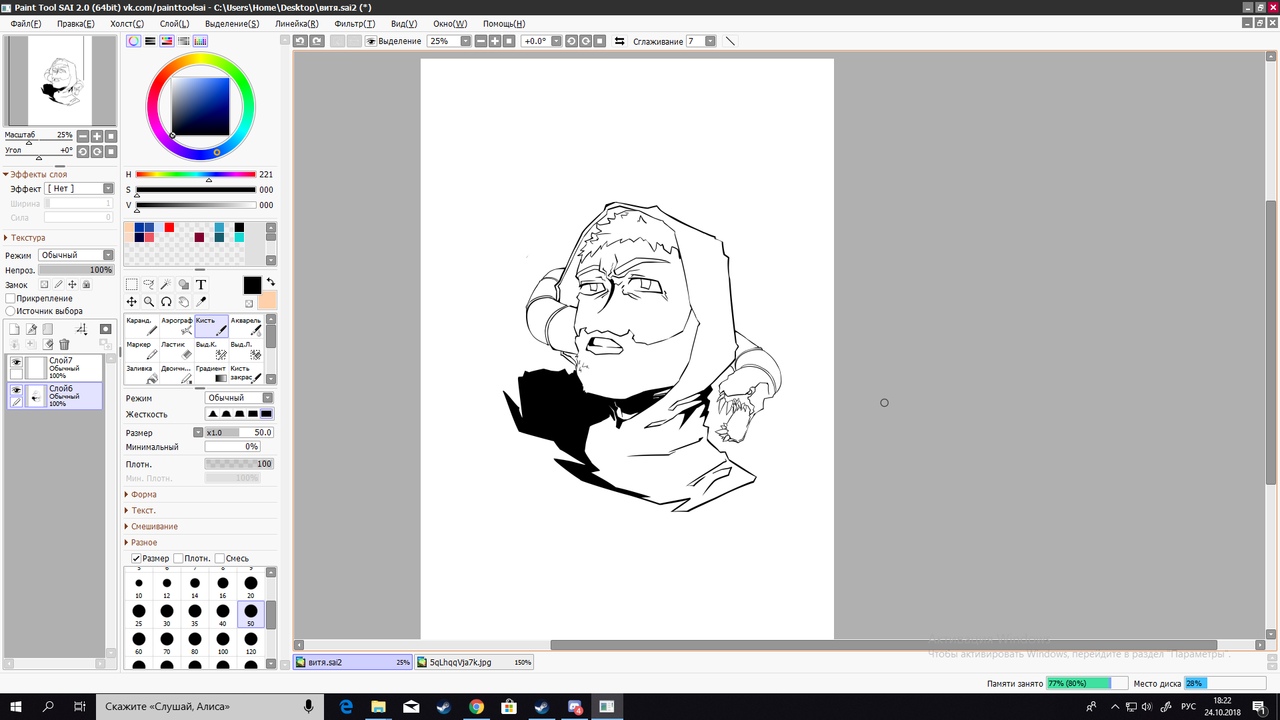Switch to the 5qLhqqVja7k.jpg document tab
The height and width of the screenshot is (720, 1280).
475,662
